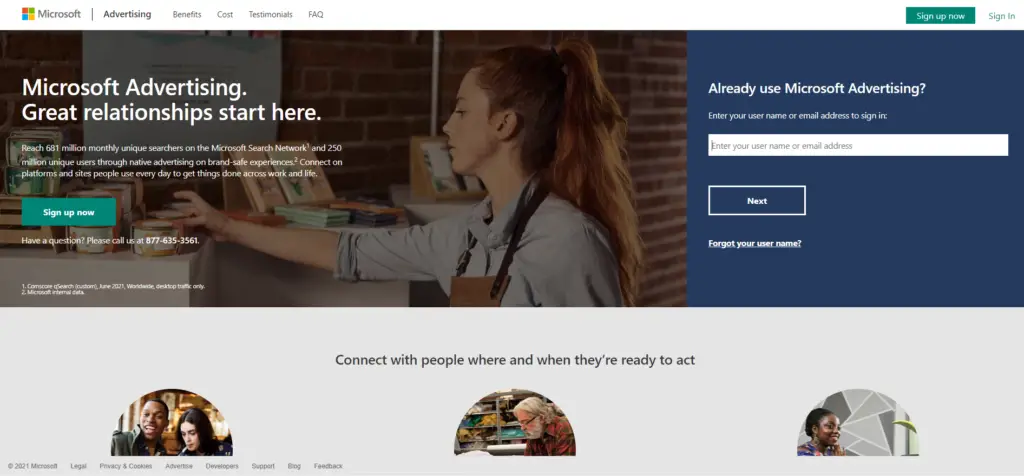The image size is (1024, 476).
Task: Open the Blog footer link
Action: click(294, 466)
